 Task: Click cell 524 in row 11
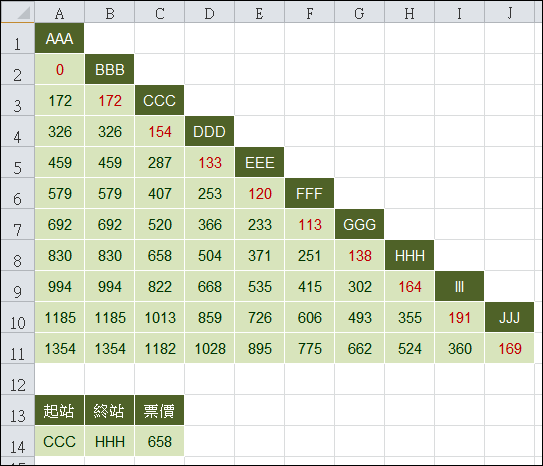click(409, 348)
